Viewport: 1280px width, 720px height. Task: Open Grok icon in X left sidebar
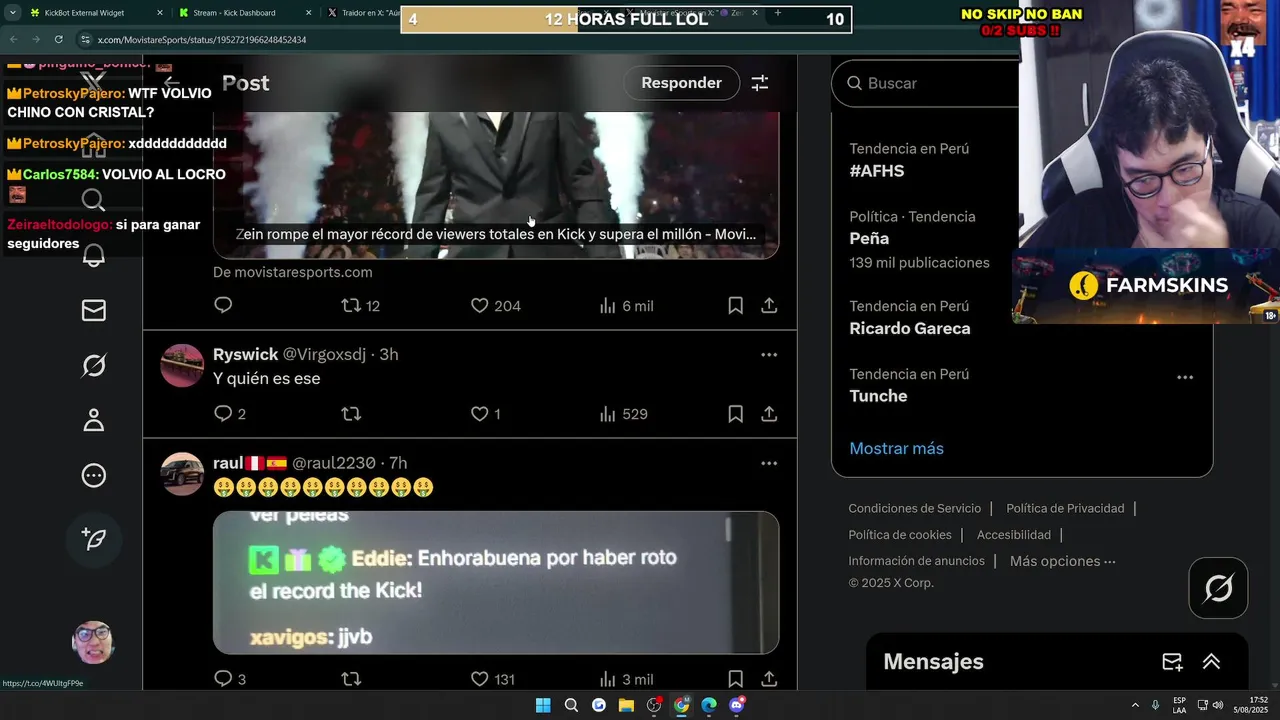93,366
